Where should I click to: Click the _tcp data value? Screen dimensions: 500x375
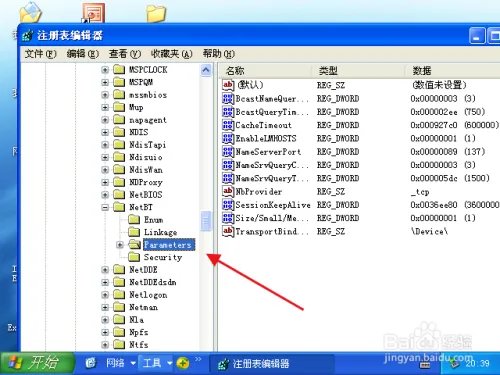pyautogui.click(x=420, y=192)
